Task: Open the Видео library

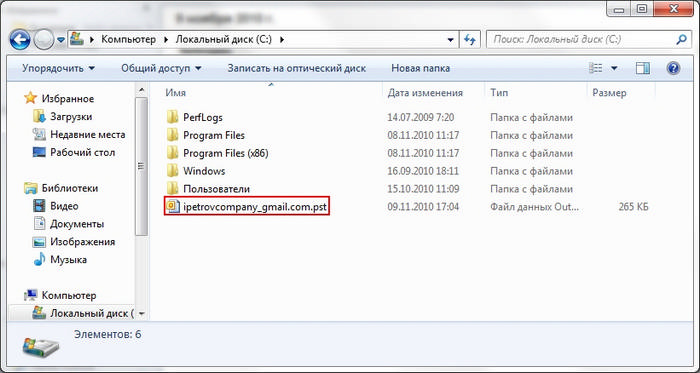Action: (x=64, y=206)
